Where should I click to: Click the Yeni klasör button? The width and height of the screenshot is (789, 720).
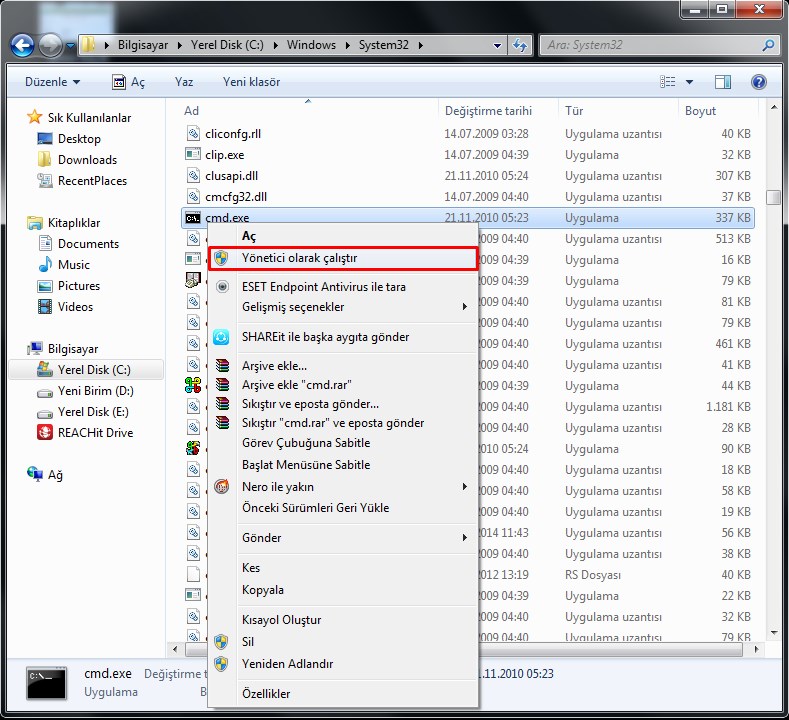pyautogui.click(x=251, y=82)
